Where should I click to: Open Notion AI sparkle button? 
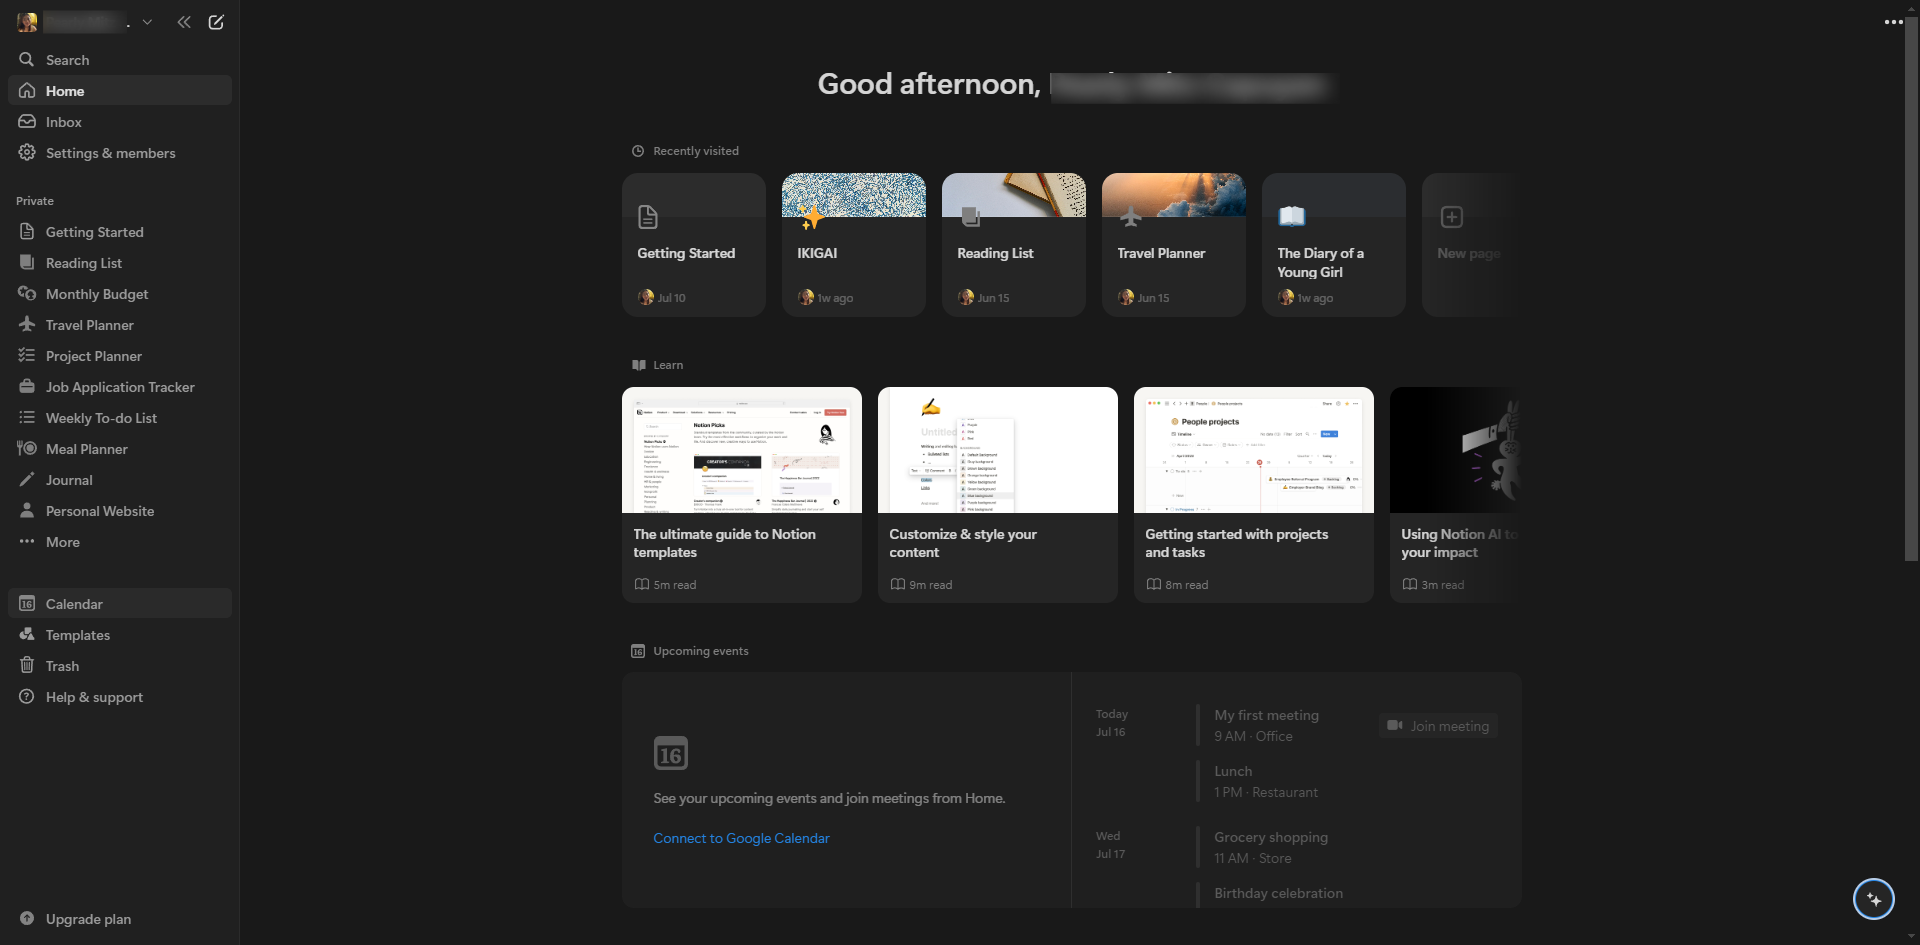[1874, 899]
